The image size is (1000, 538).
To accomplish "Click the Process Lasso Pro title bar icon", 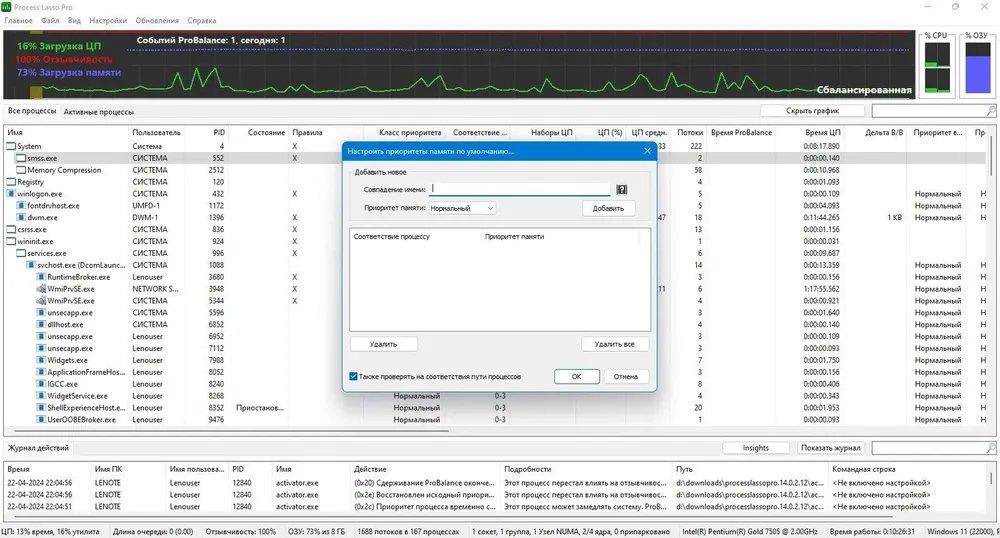I will click(x=6, y=7).
